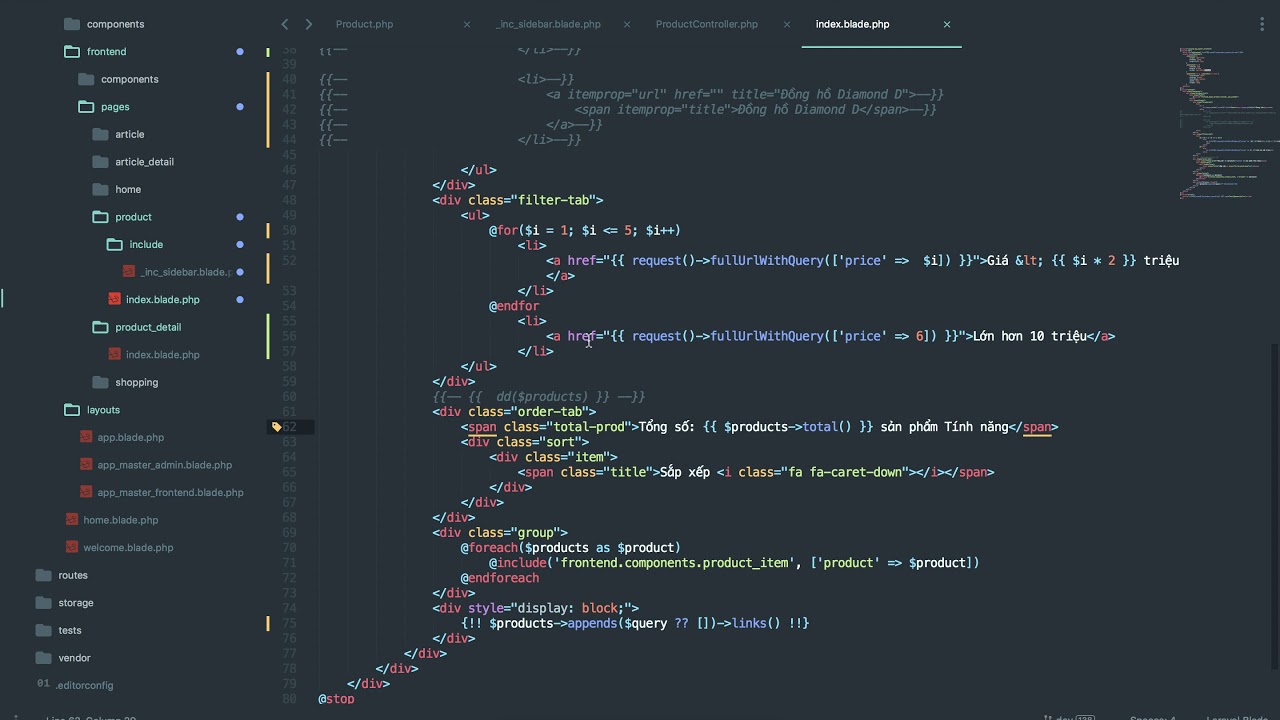Expand the routes folder
The image size is (1280, 720).
(x=44, y=575)
